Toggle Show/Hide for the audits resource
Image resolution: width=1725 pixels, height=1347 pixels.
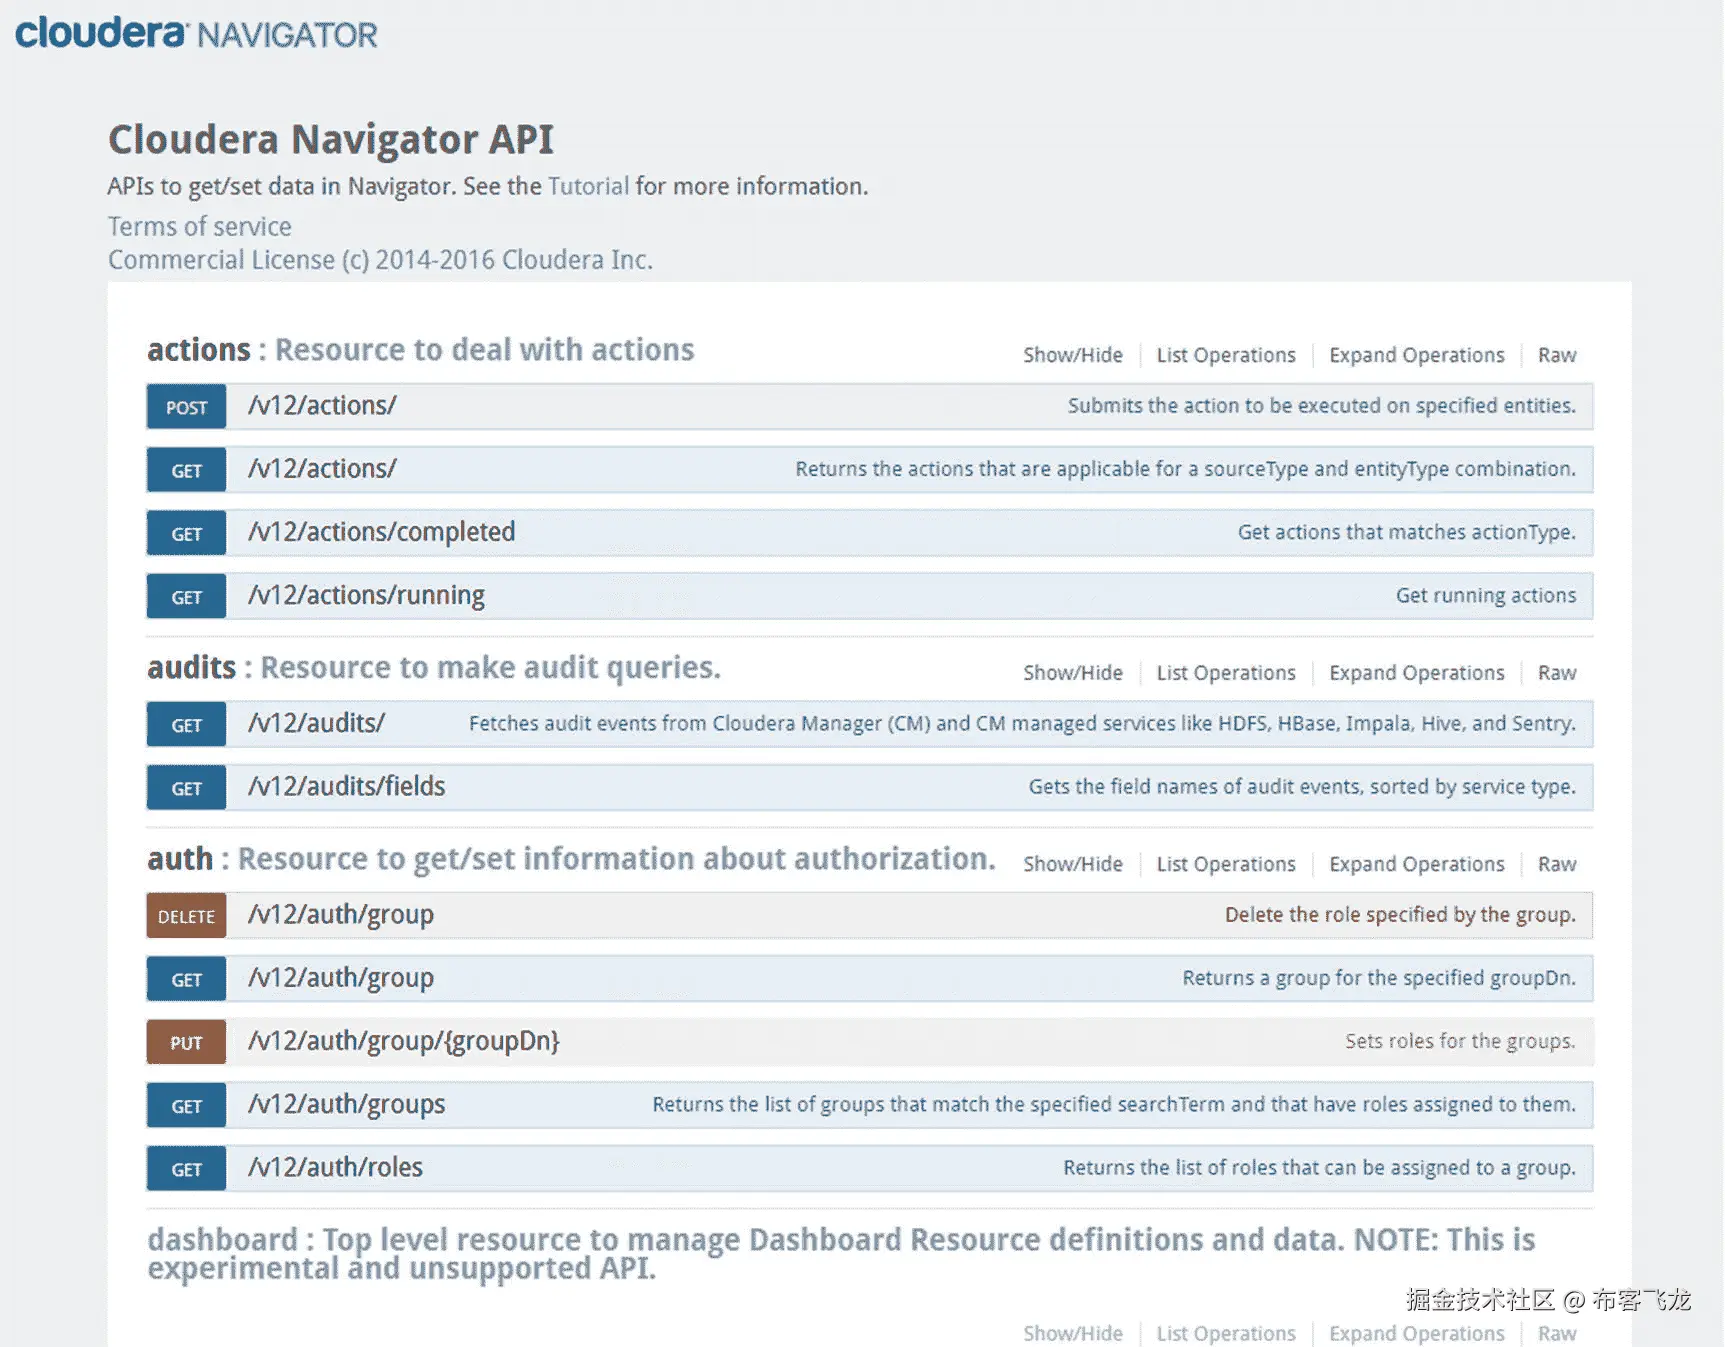point(1072,672)
